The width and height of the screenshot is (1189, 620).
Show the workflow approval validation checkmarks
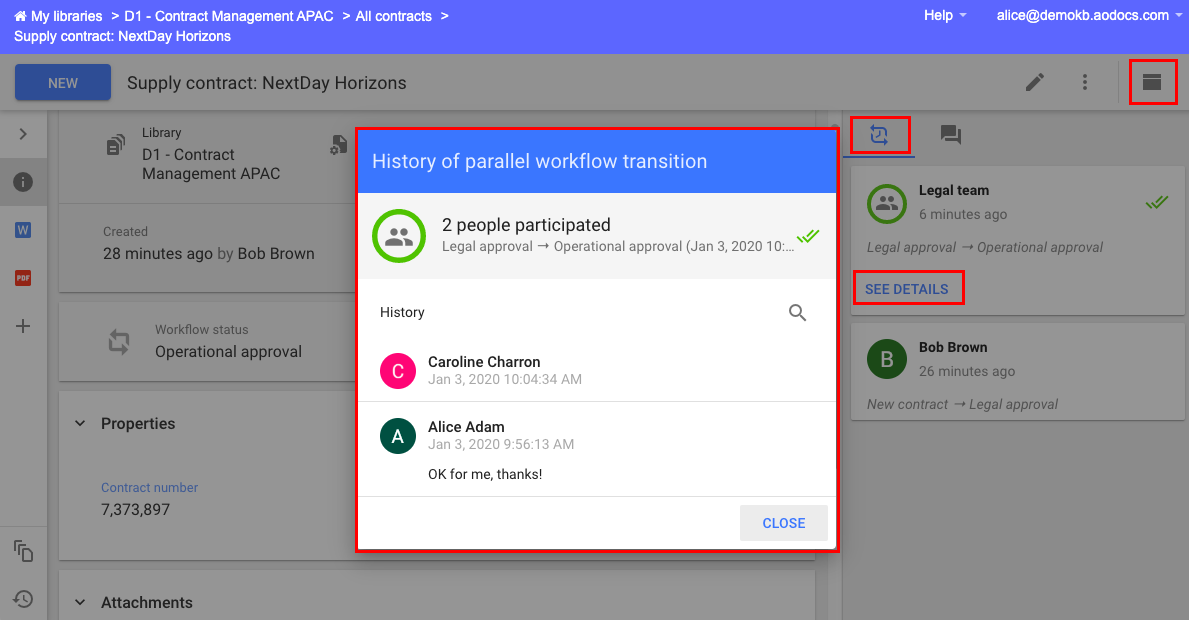(1156, 201)
